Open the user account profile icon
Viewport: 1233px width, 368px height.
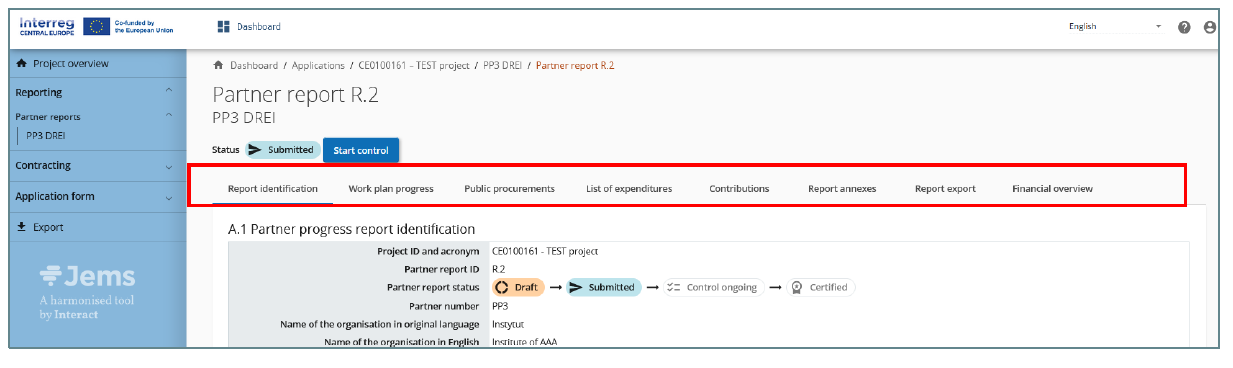tap(1209, 27)
